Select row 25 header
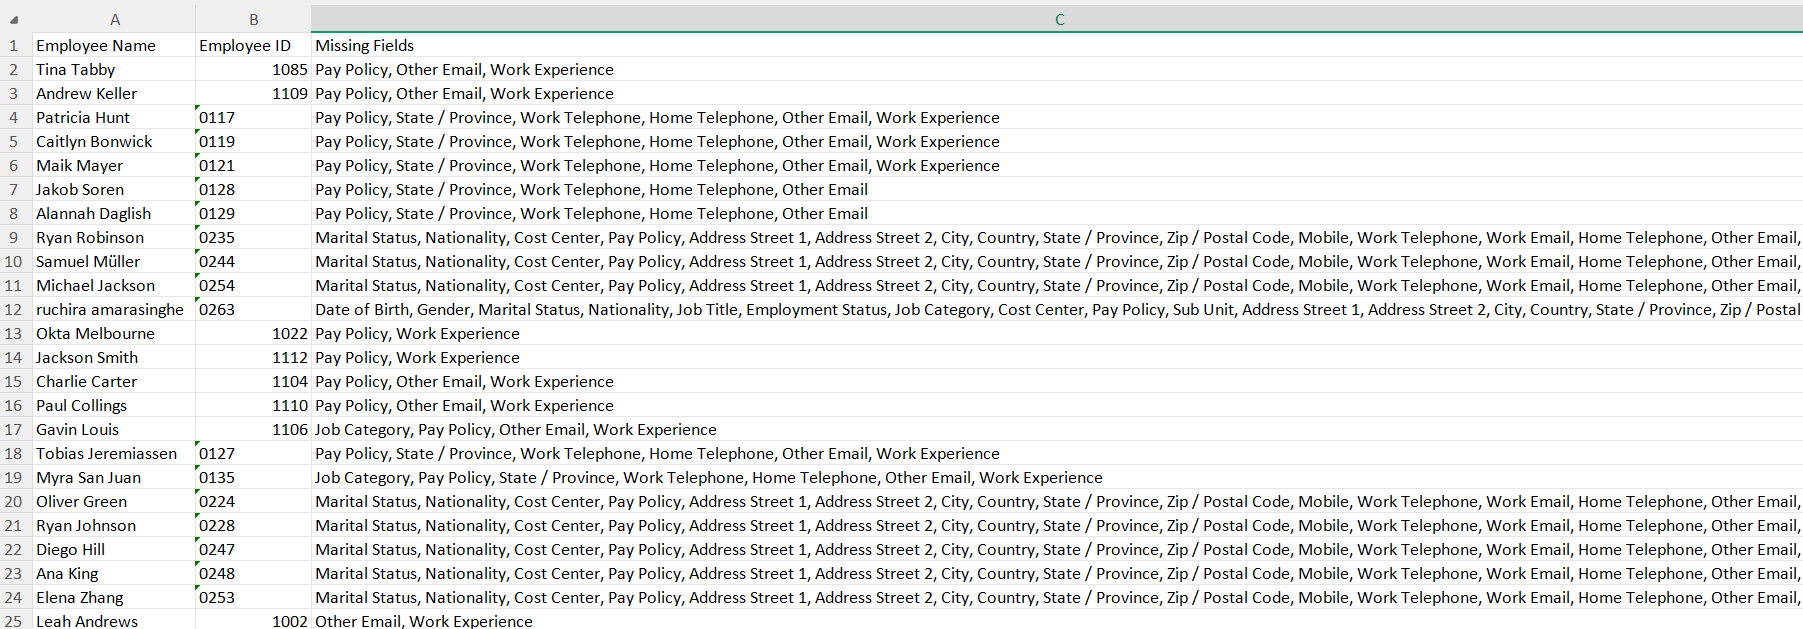This screenshot has height=629, width=1803. [14, 621]
